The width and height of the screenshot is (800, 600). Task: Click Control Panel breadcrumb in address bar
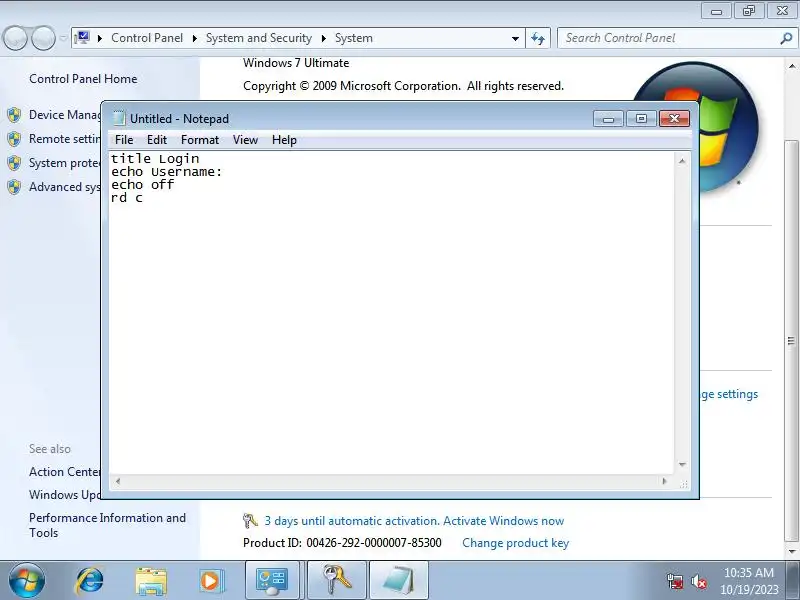pyautogui.click(x=147, y=38)
